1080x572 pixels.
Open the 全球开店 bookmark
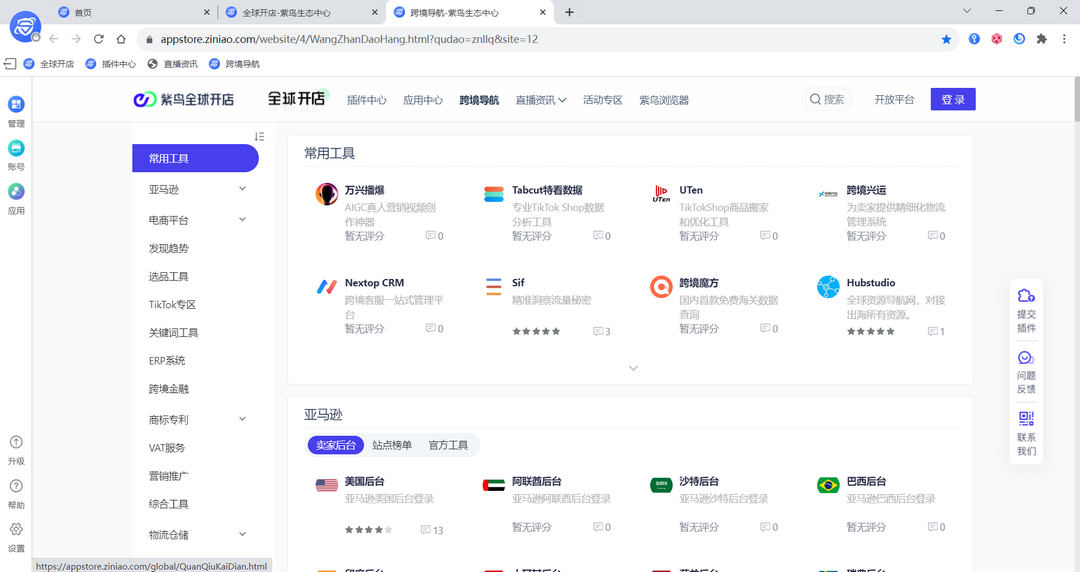coord(49,64)
